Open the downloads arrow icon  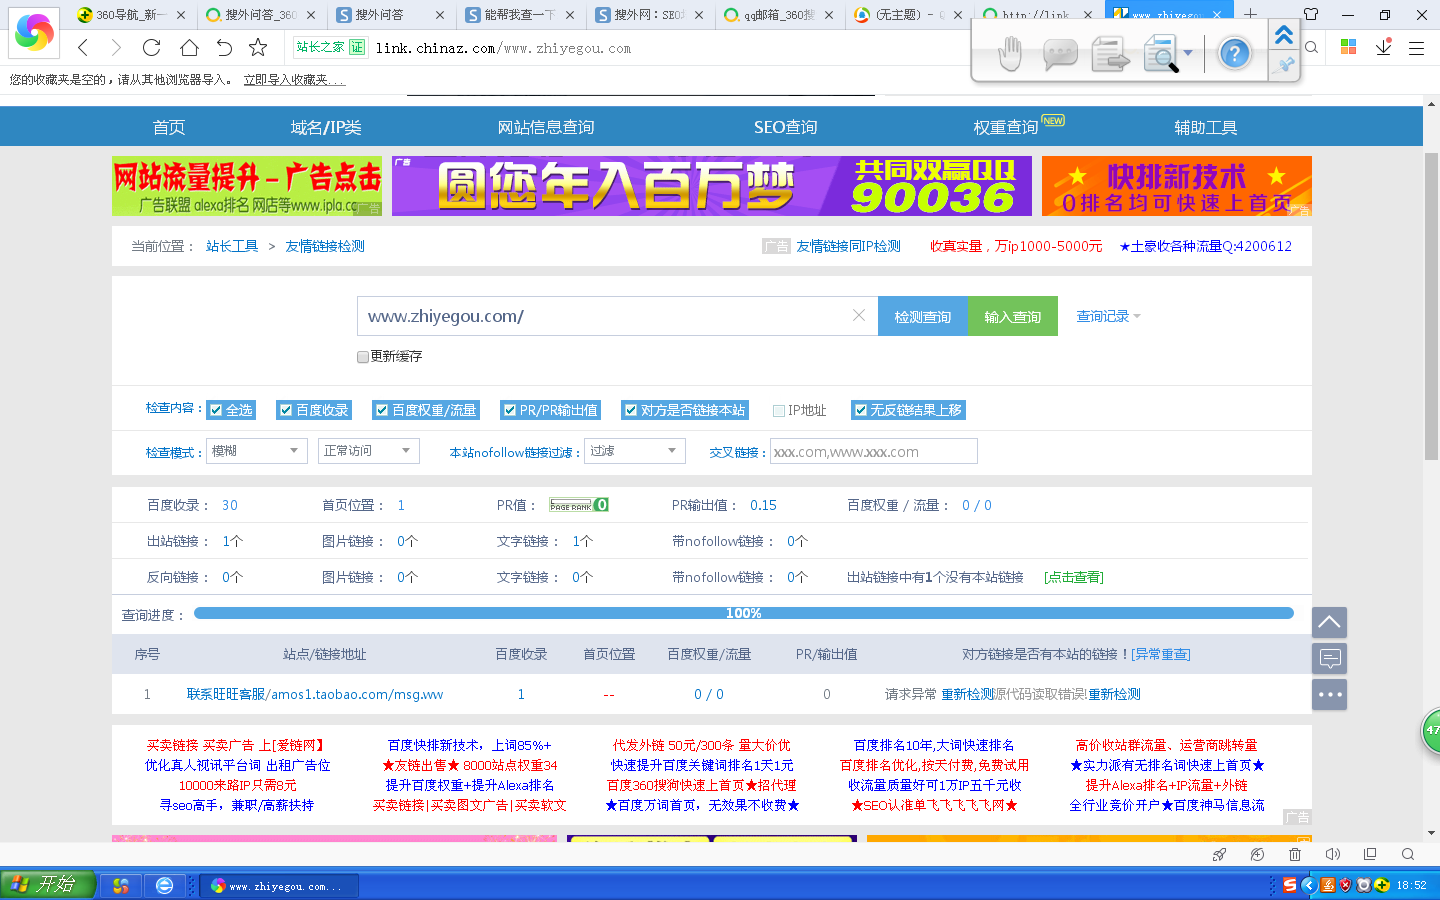point(1384,47)
